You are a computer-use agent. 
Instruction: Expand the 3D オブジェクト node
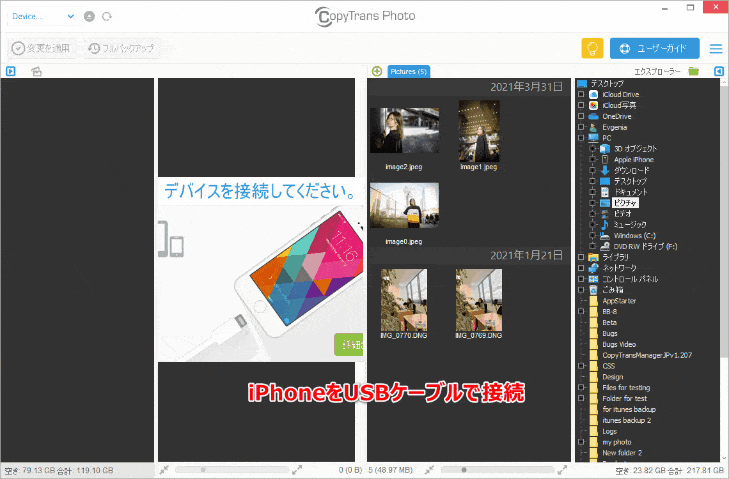592,149
